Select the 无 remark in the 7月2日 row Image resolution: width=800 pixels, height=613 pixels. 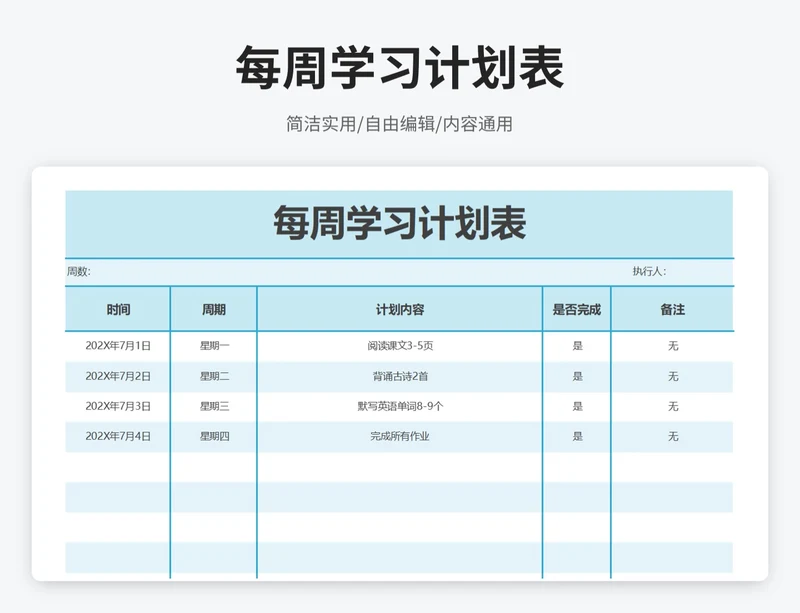point(673,377)
